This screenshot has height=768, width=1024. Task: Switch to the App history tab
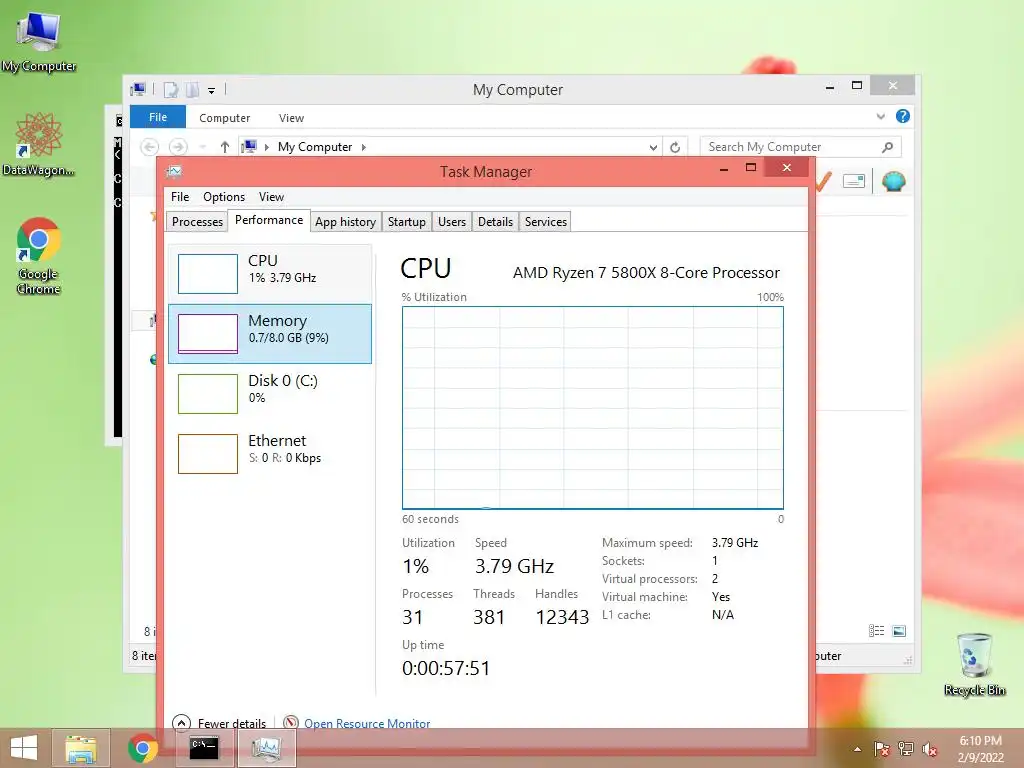pyautogui.click(x=345, y=221)
